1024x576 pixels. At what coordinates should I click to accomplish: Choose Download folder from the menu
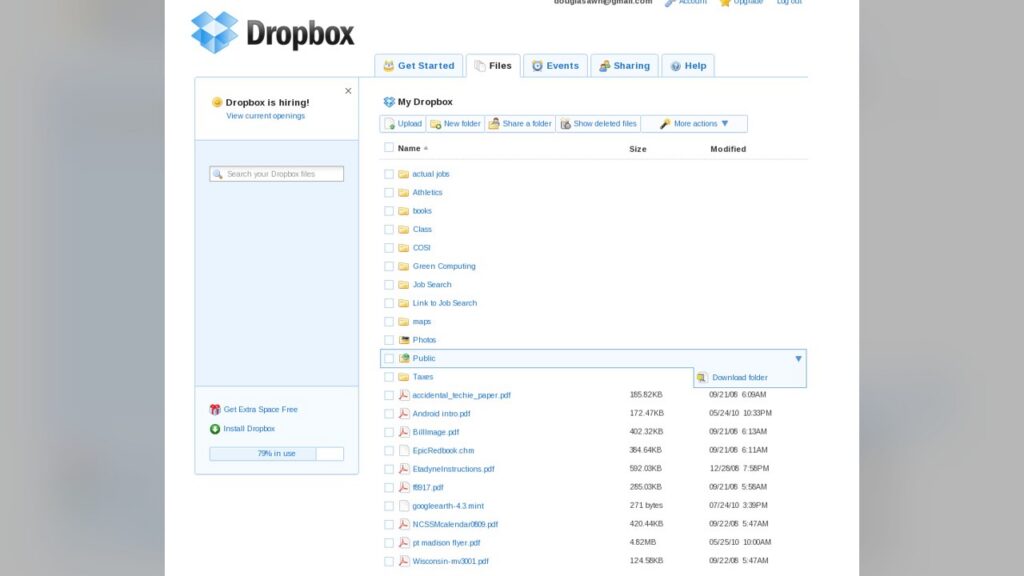click(x=739, y=377)
